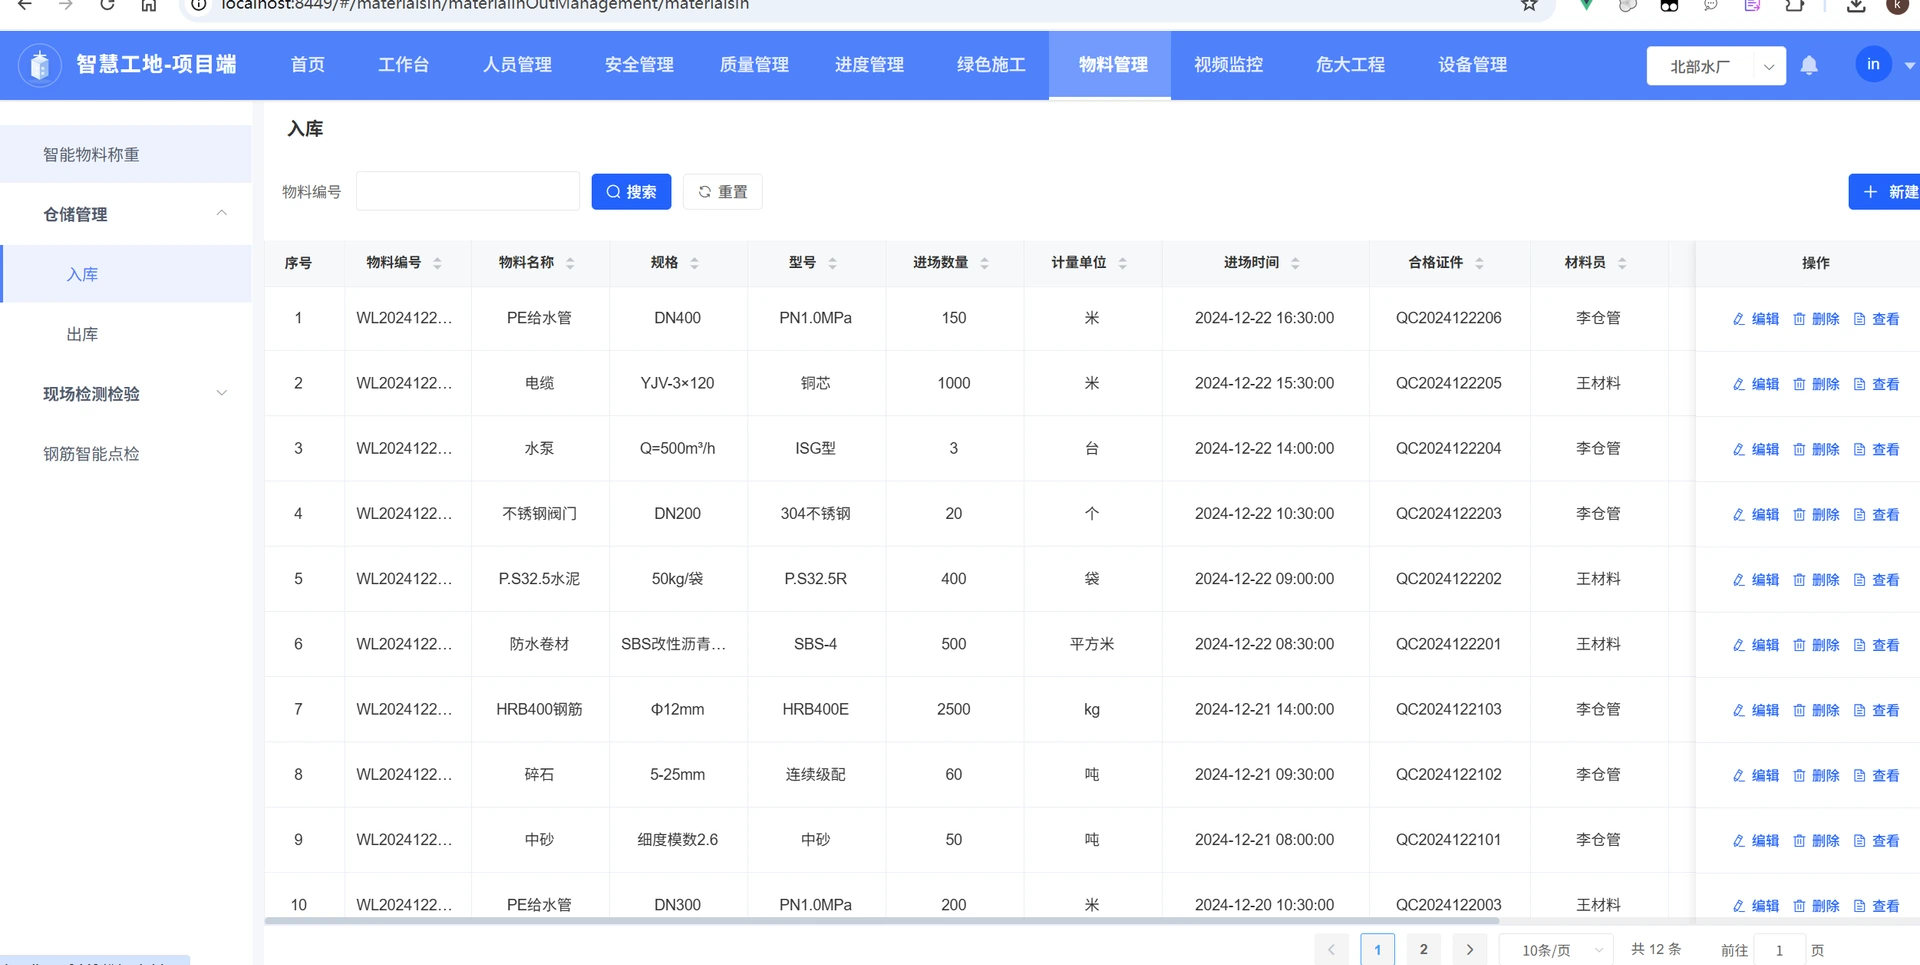Click truncated SBS改性沥青 spec cell
This screenshot has width=1920, height=965.
pyautogui.click(x=674, y=644)
